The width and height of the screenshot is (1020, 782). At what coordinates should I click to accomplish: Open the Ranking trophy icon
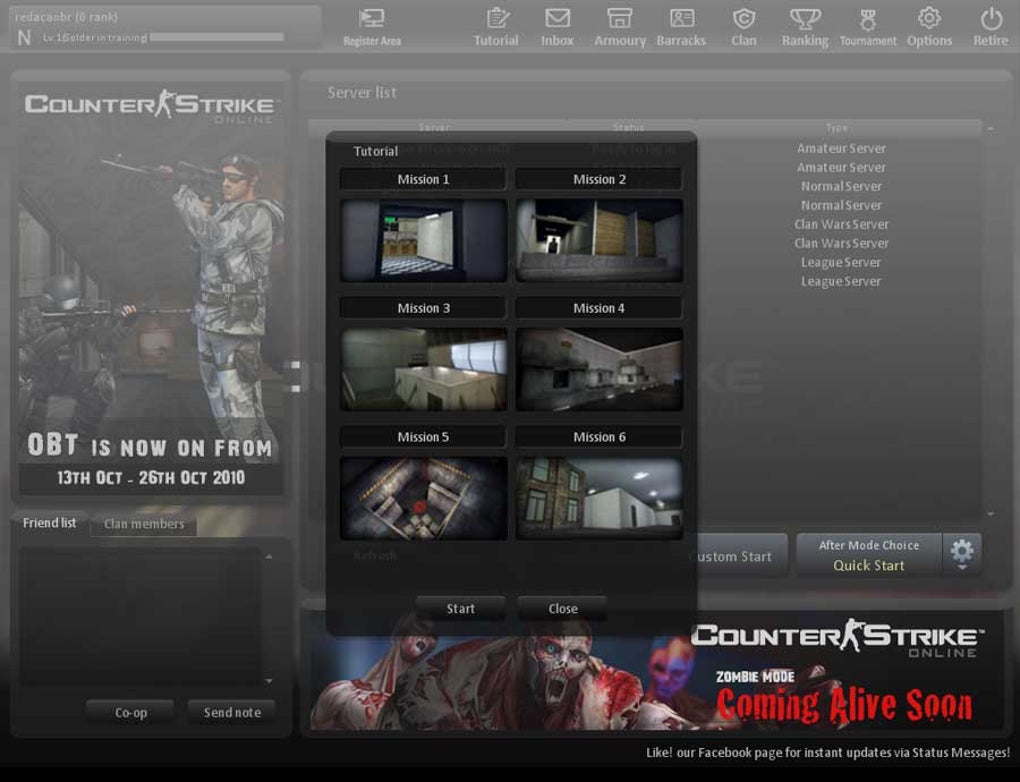(x=804, y=19)
